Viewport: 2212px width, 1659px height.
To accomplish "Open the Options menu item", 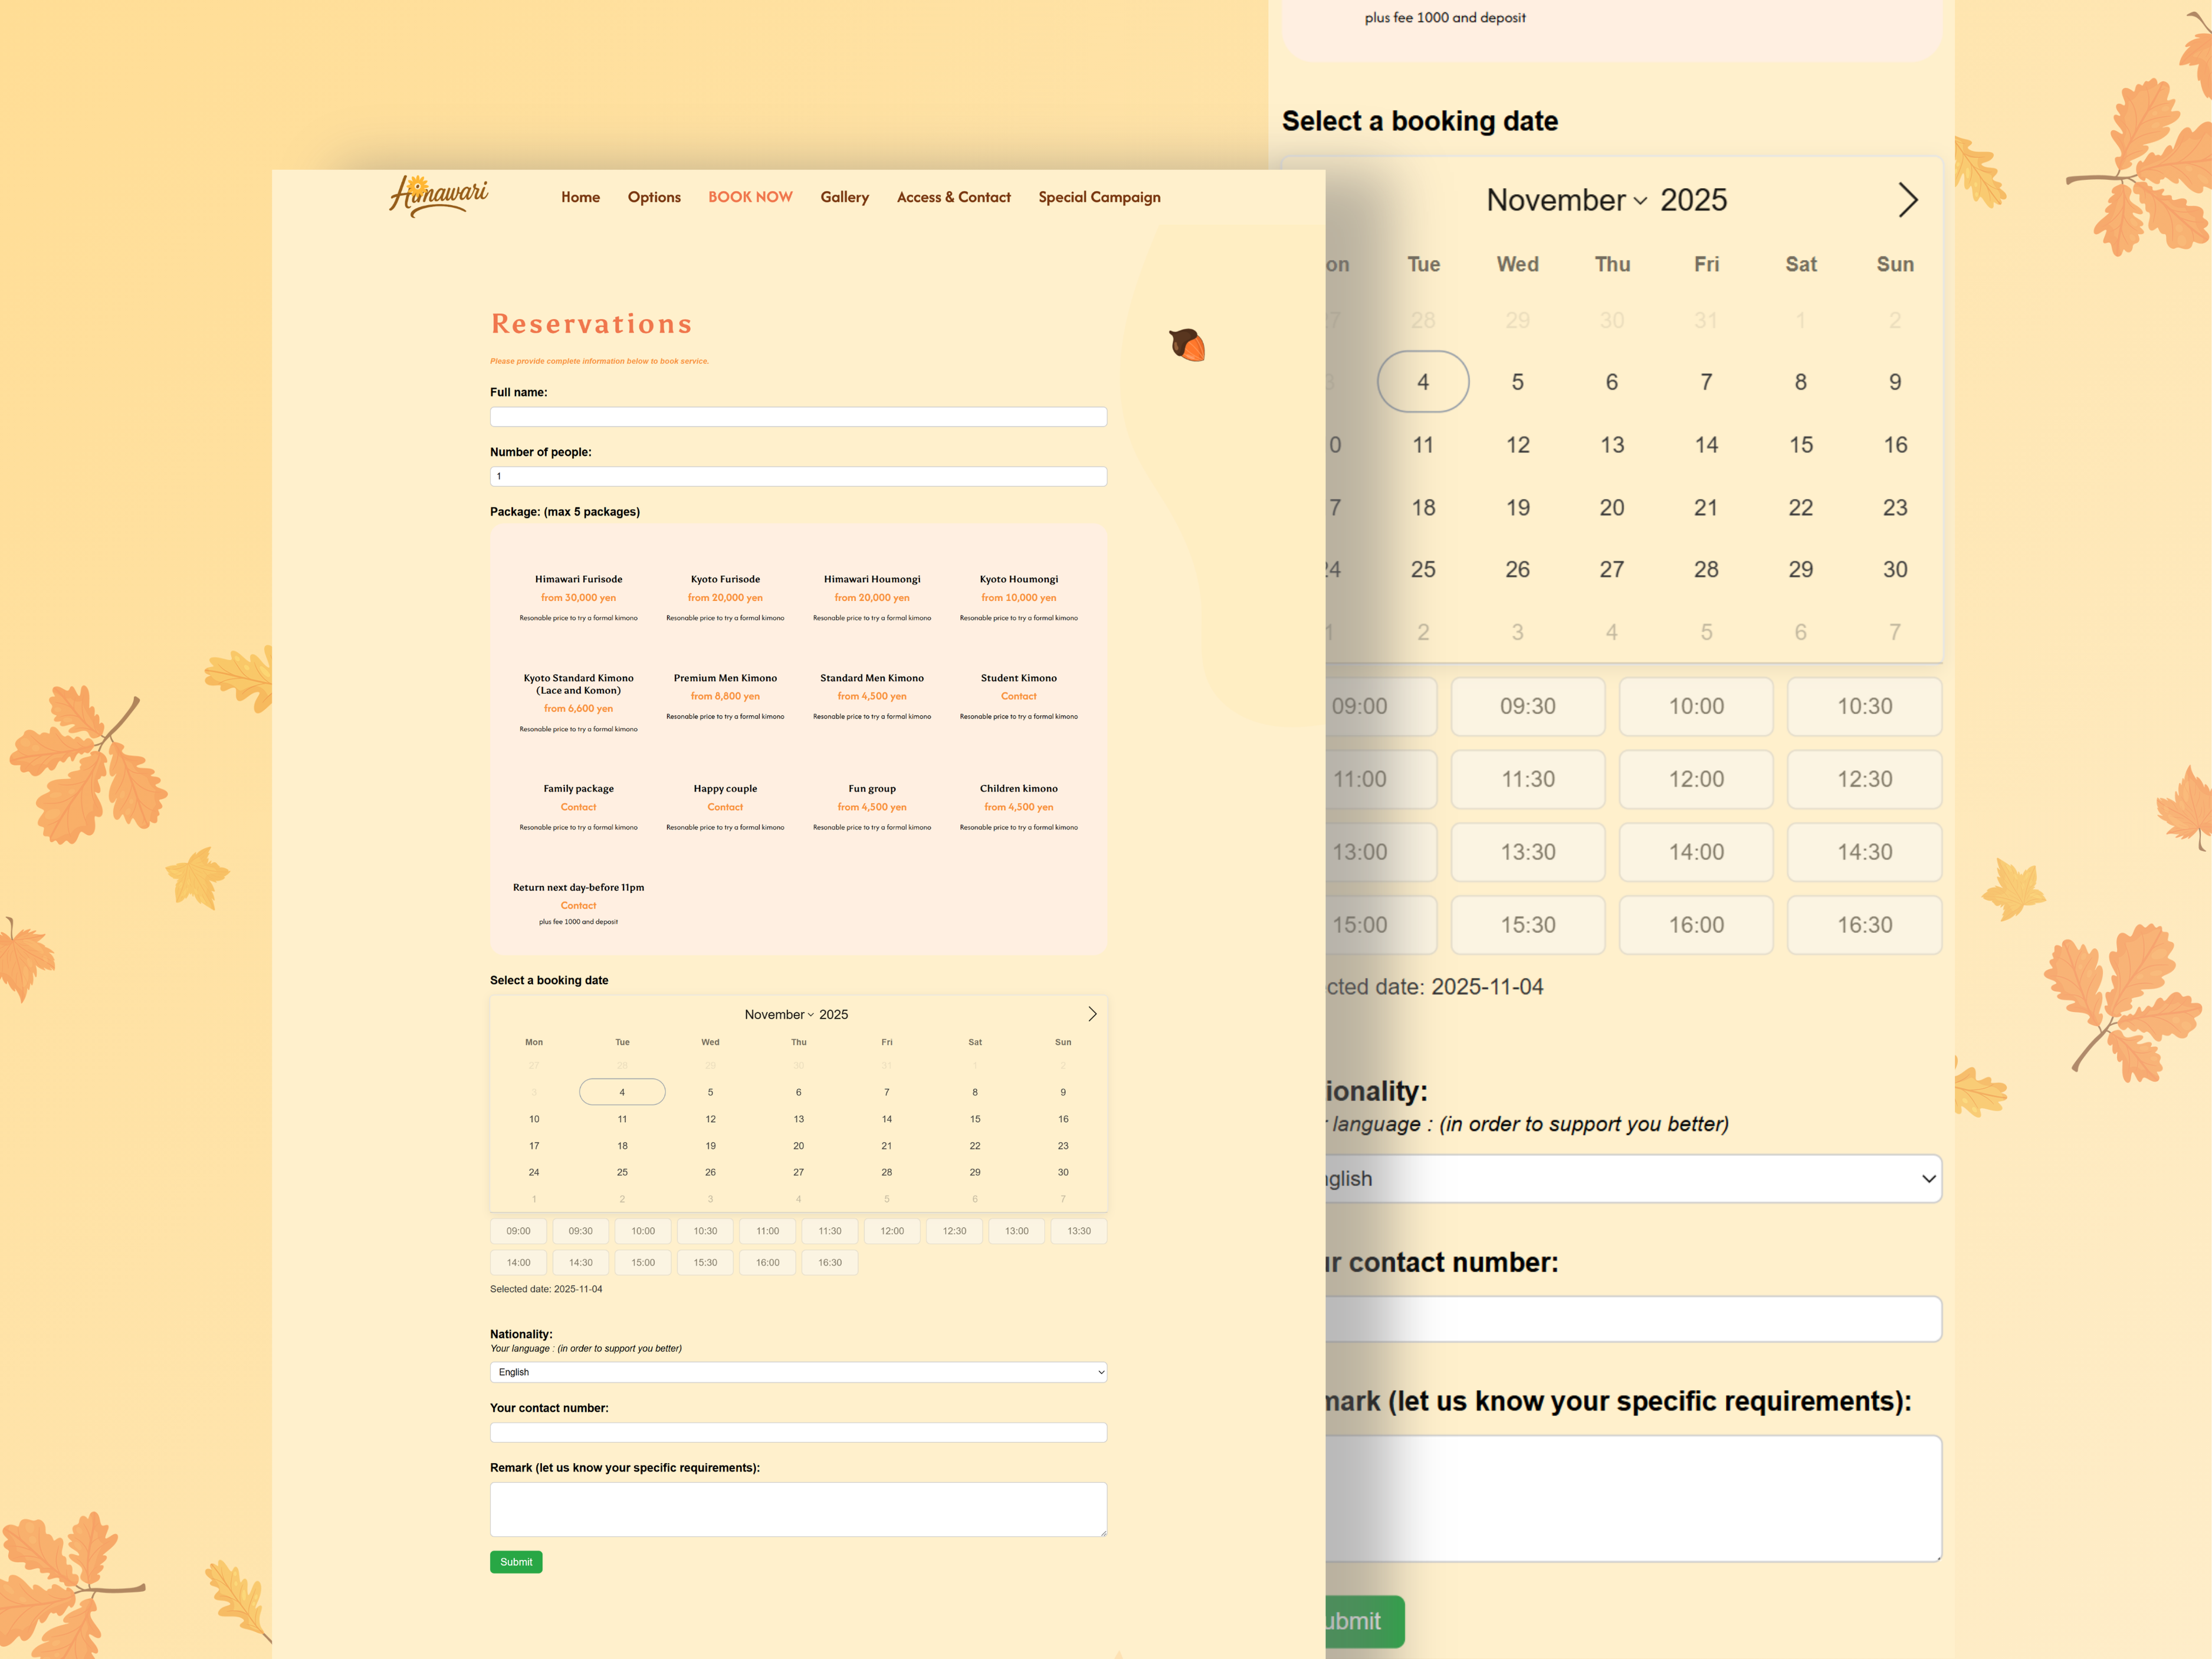I will tap(654, 197).
